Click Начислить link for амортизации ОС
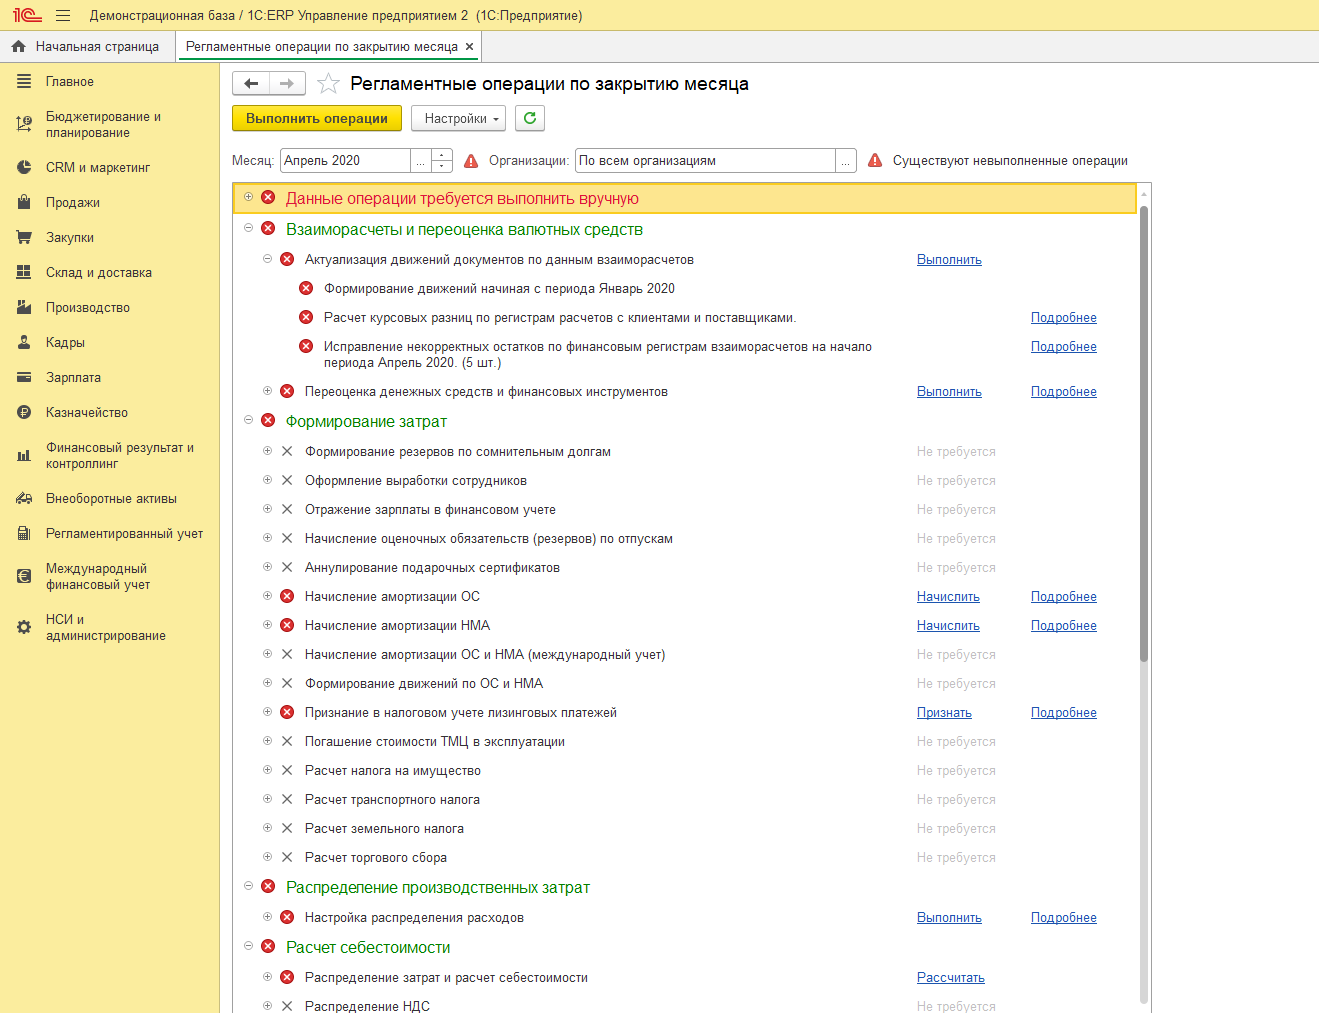Image resolution: width=1319 pixels, height=1013 pixels. pyautogui.click(x=948, y=596)
